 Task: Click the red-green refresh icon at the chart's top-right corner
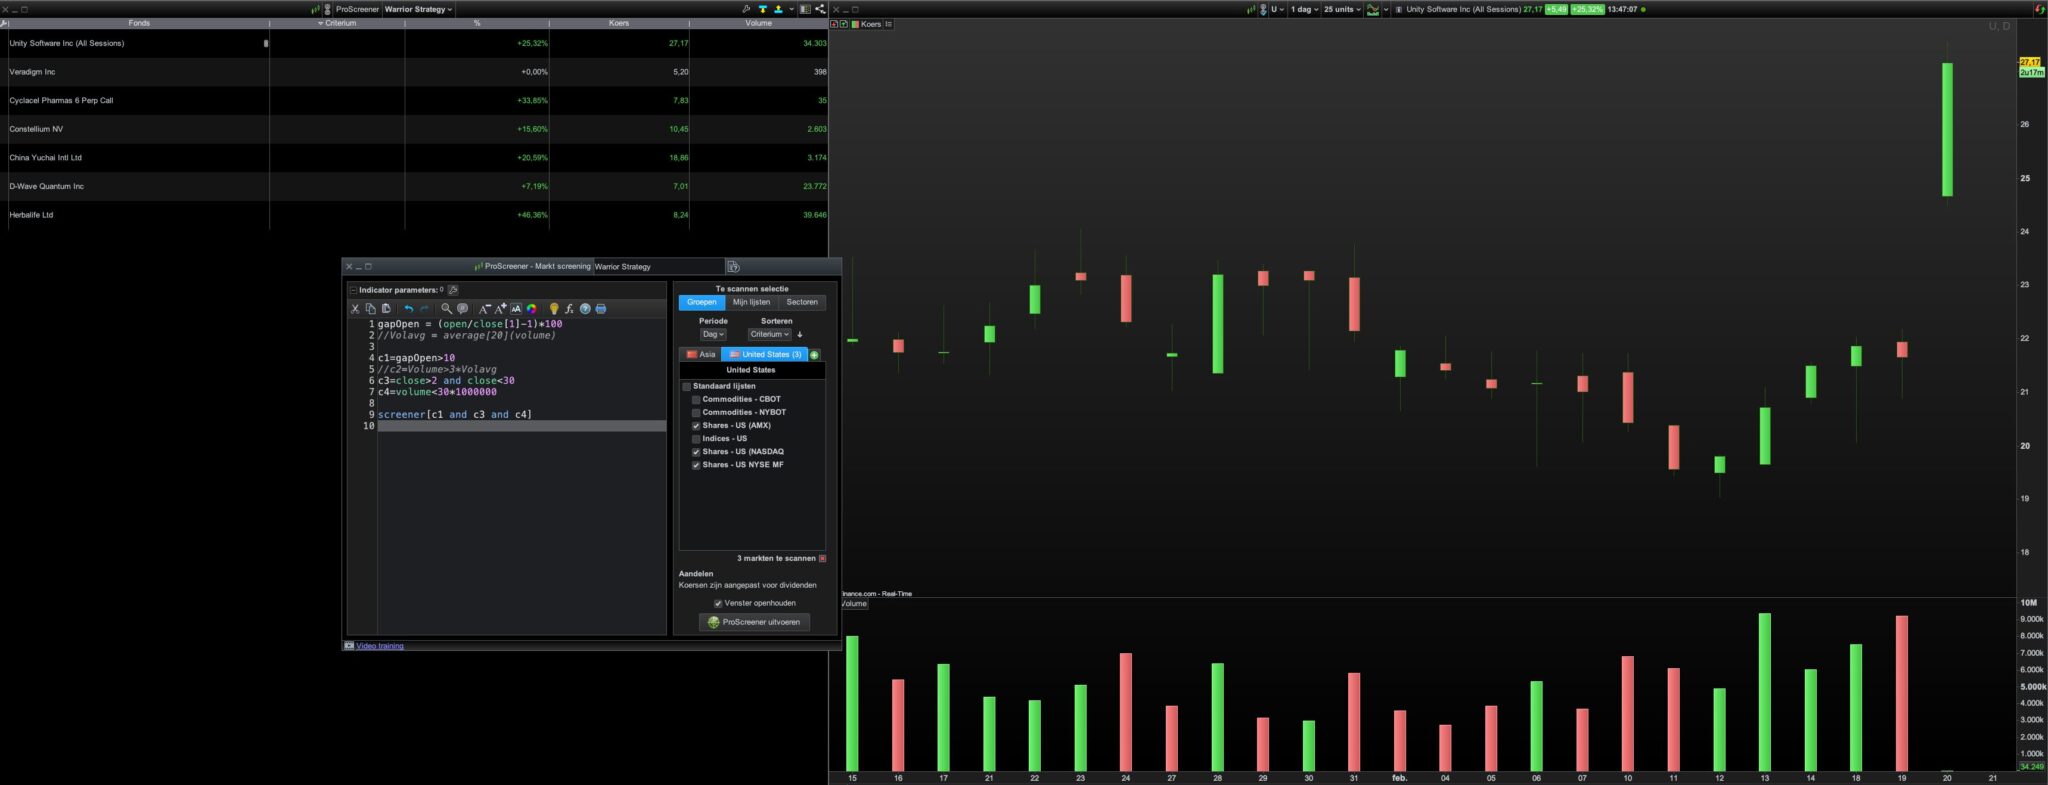point(2040,9)
